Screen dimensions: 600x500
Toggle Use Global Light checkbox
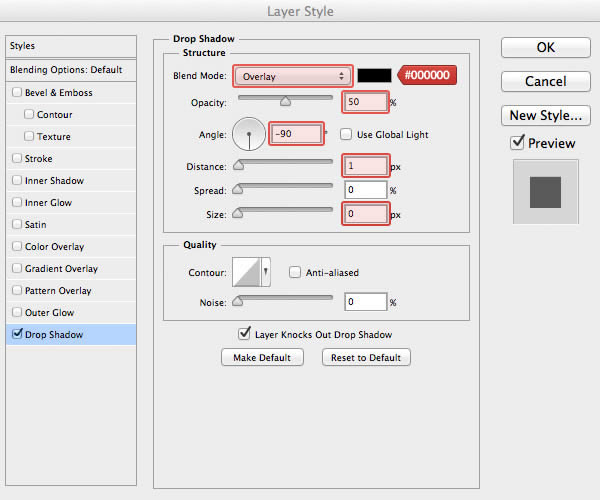[346, 134]
